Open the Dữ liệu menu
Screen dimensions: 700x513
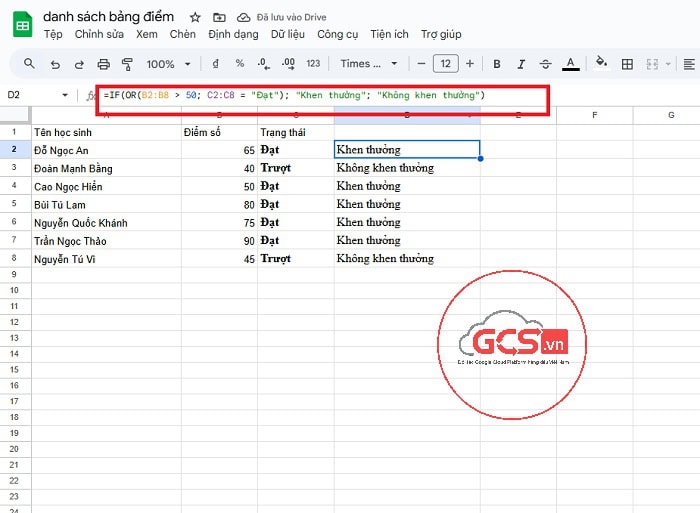coord(287,34)
